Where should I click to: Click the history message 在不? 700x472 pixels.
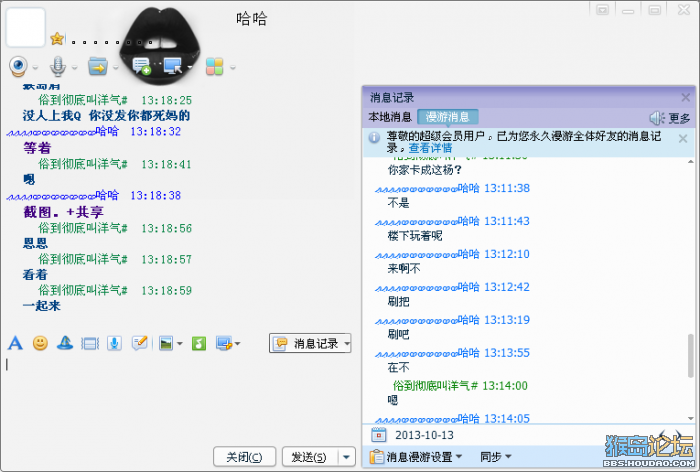[x=398, y=368]
